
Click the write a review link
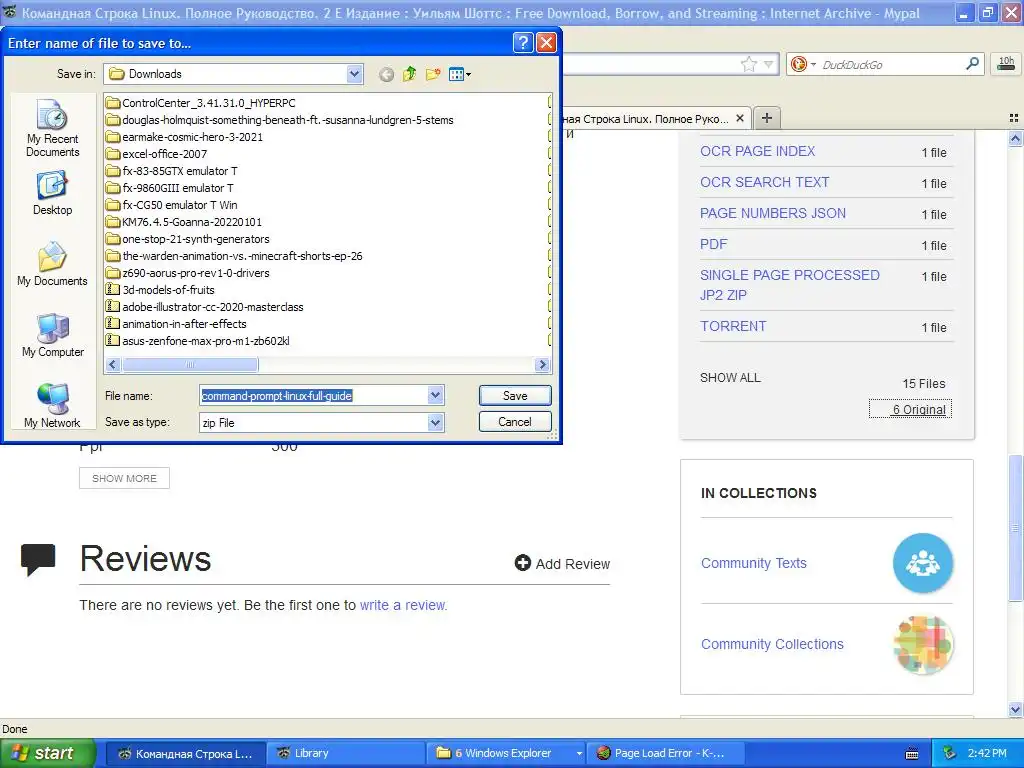[x=403, y=605]
